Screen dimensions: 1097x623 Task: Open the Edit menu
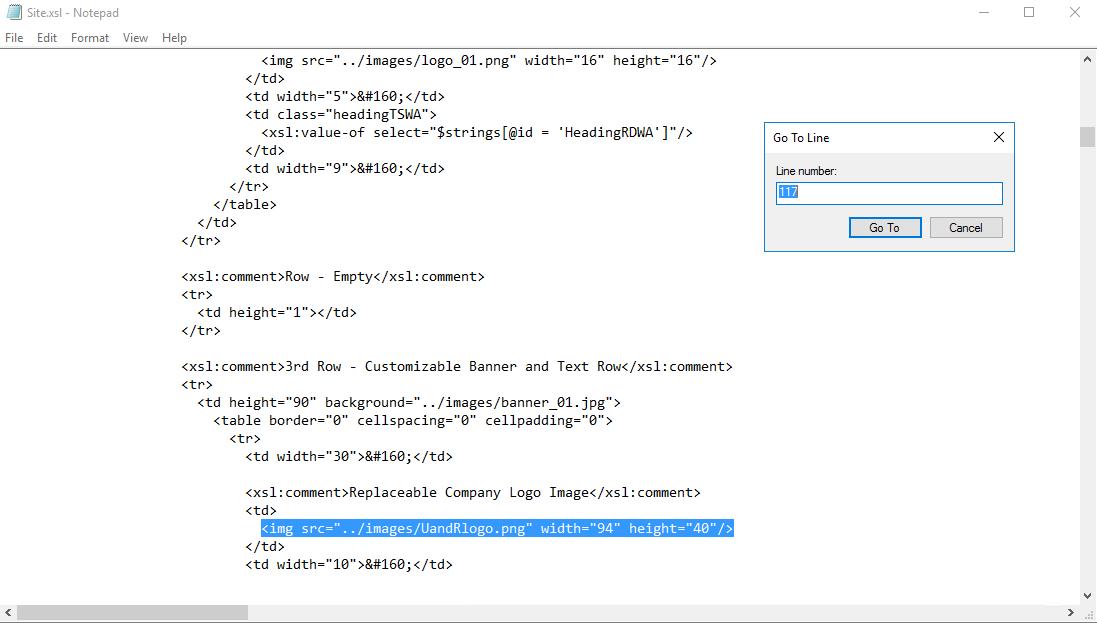[46, 37]
